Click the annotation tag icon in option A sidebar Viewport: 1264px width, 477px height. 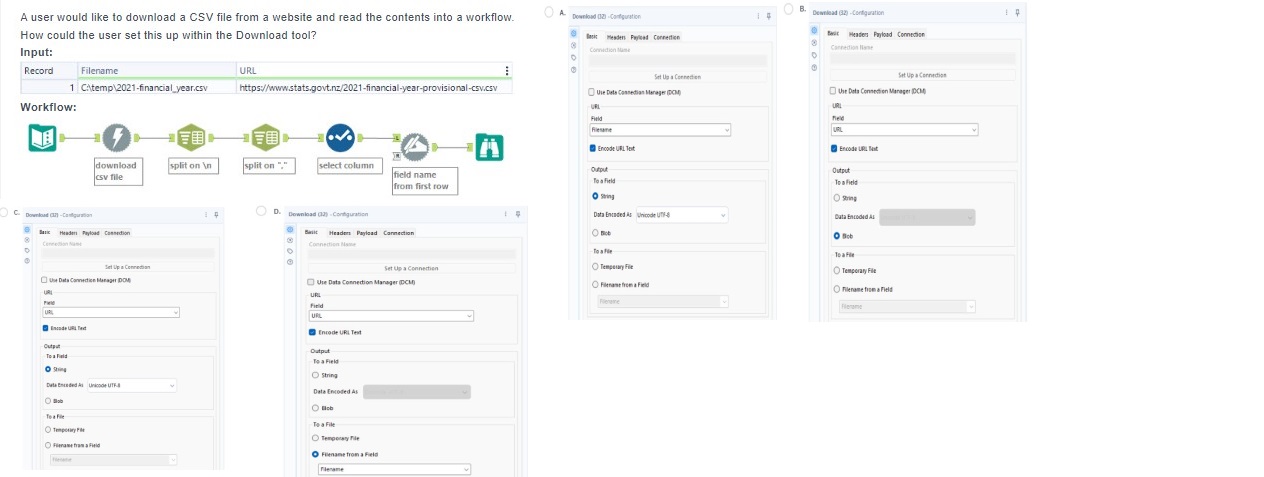point(574,58)
